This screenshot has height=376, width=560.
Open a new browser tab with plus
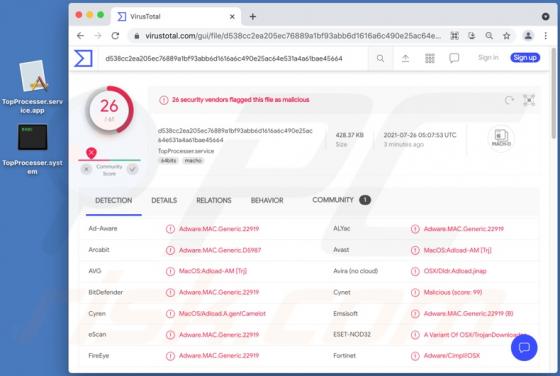pyautogui.click(x=252, y=16)
